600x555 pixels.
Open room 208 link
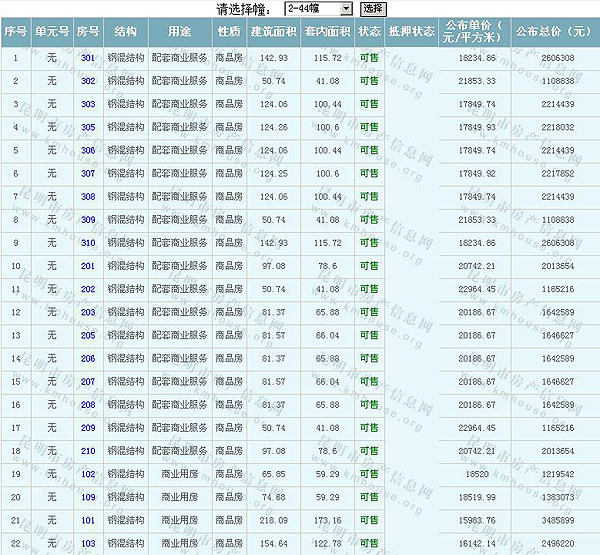(x=88, y=404)
